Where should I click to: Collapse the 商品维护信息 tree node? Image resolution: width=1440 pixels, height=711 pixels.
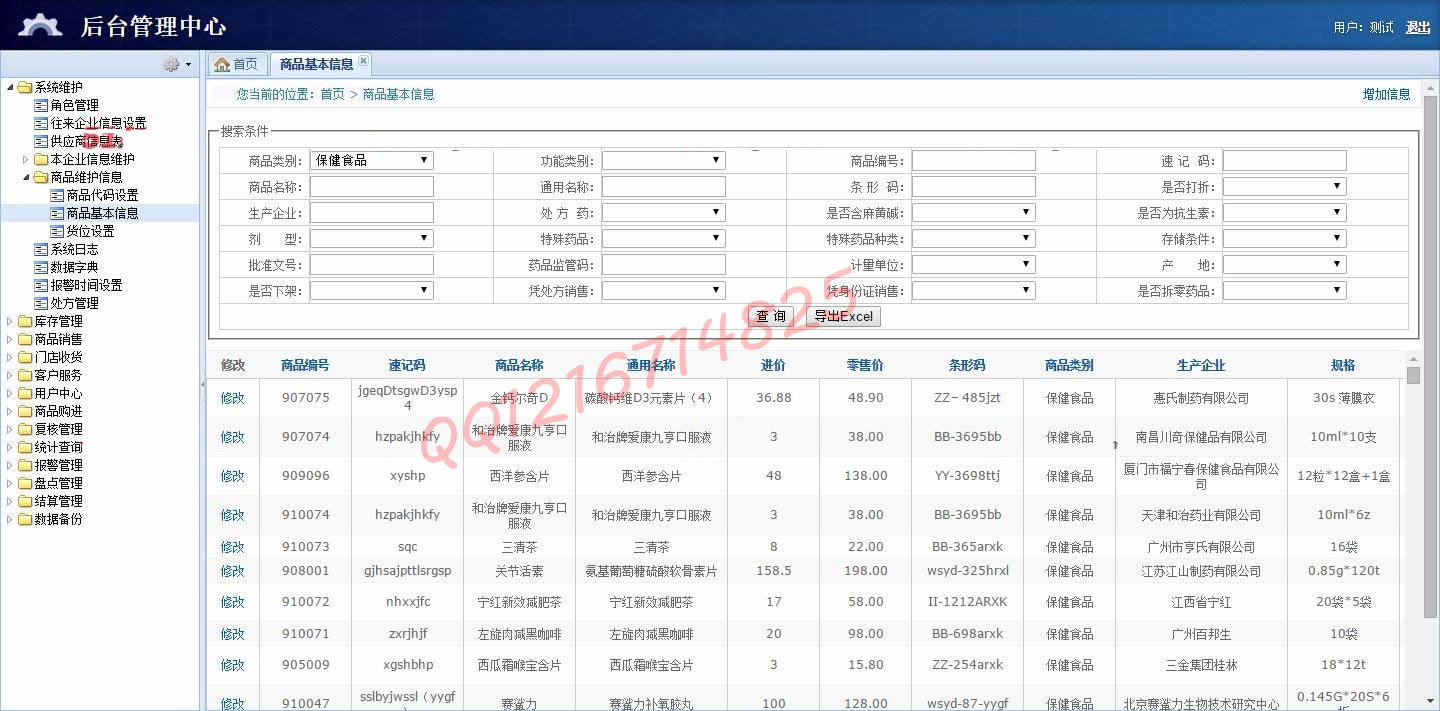26,177
